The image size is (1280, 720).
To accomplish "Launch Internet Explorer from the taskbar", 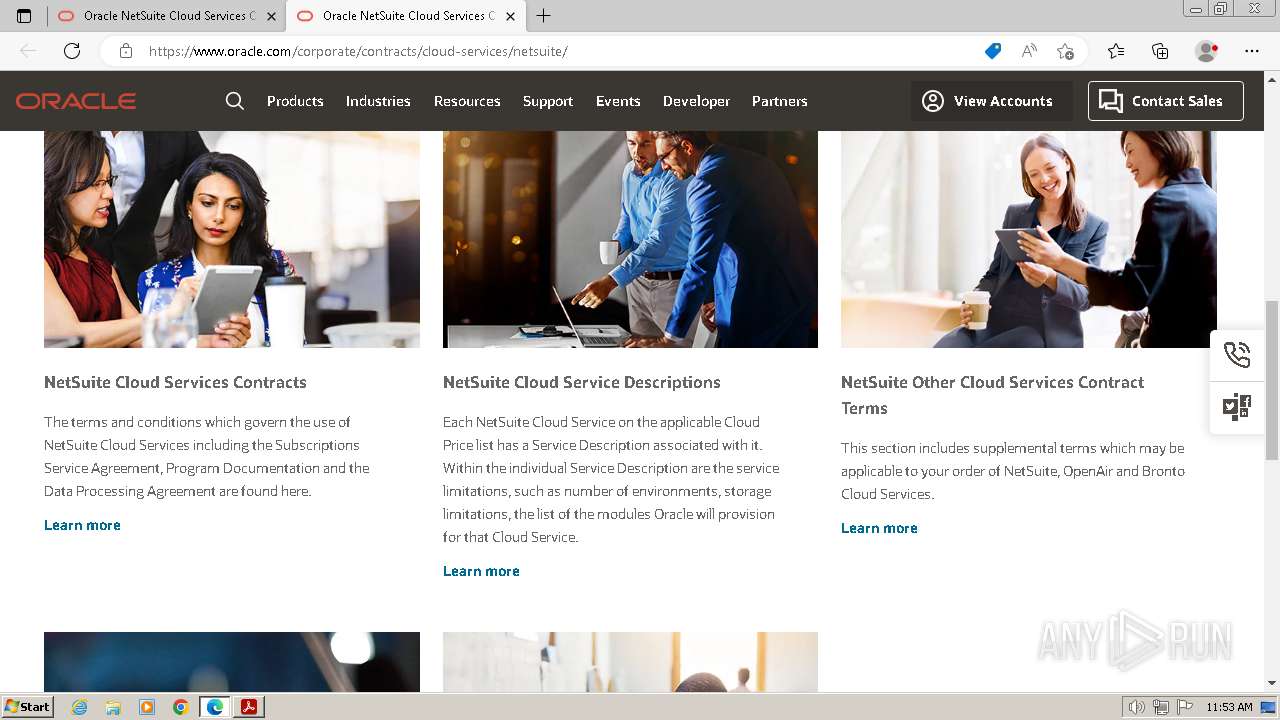I will click(x=80, y=707).
